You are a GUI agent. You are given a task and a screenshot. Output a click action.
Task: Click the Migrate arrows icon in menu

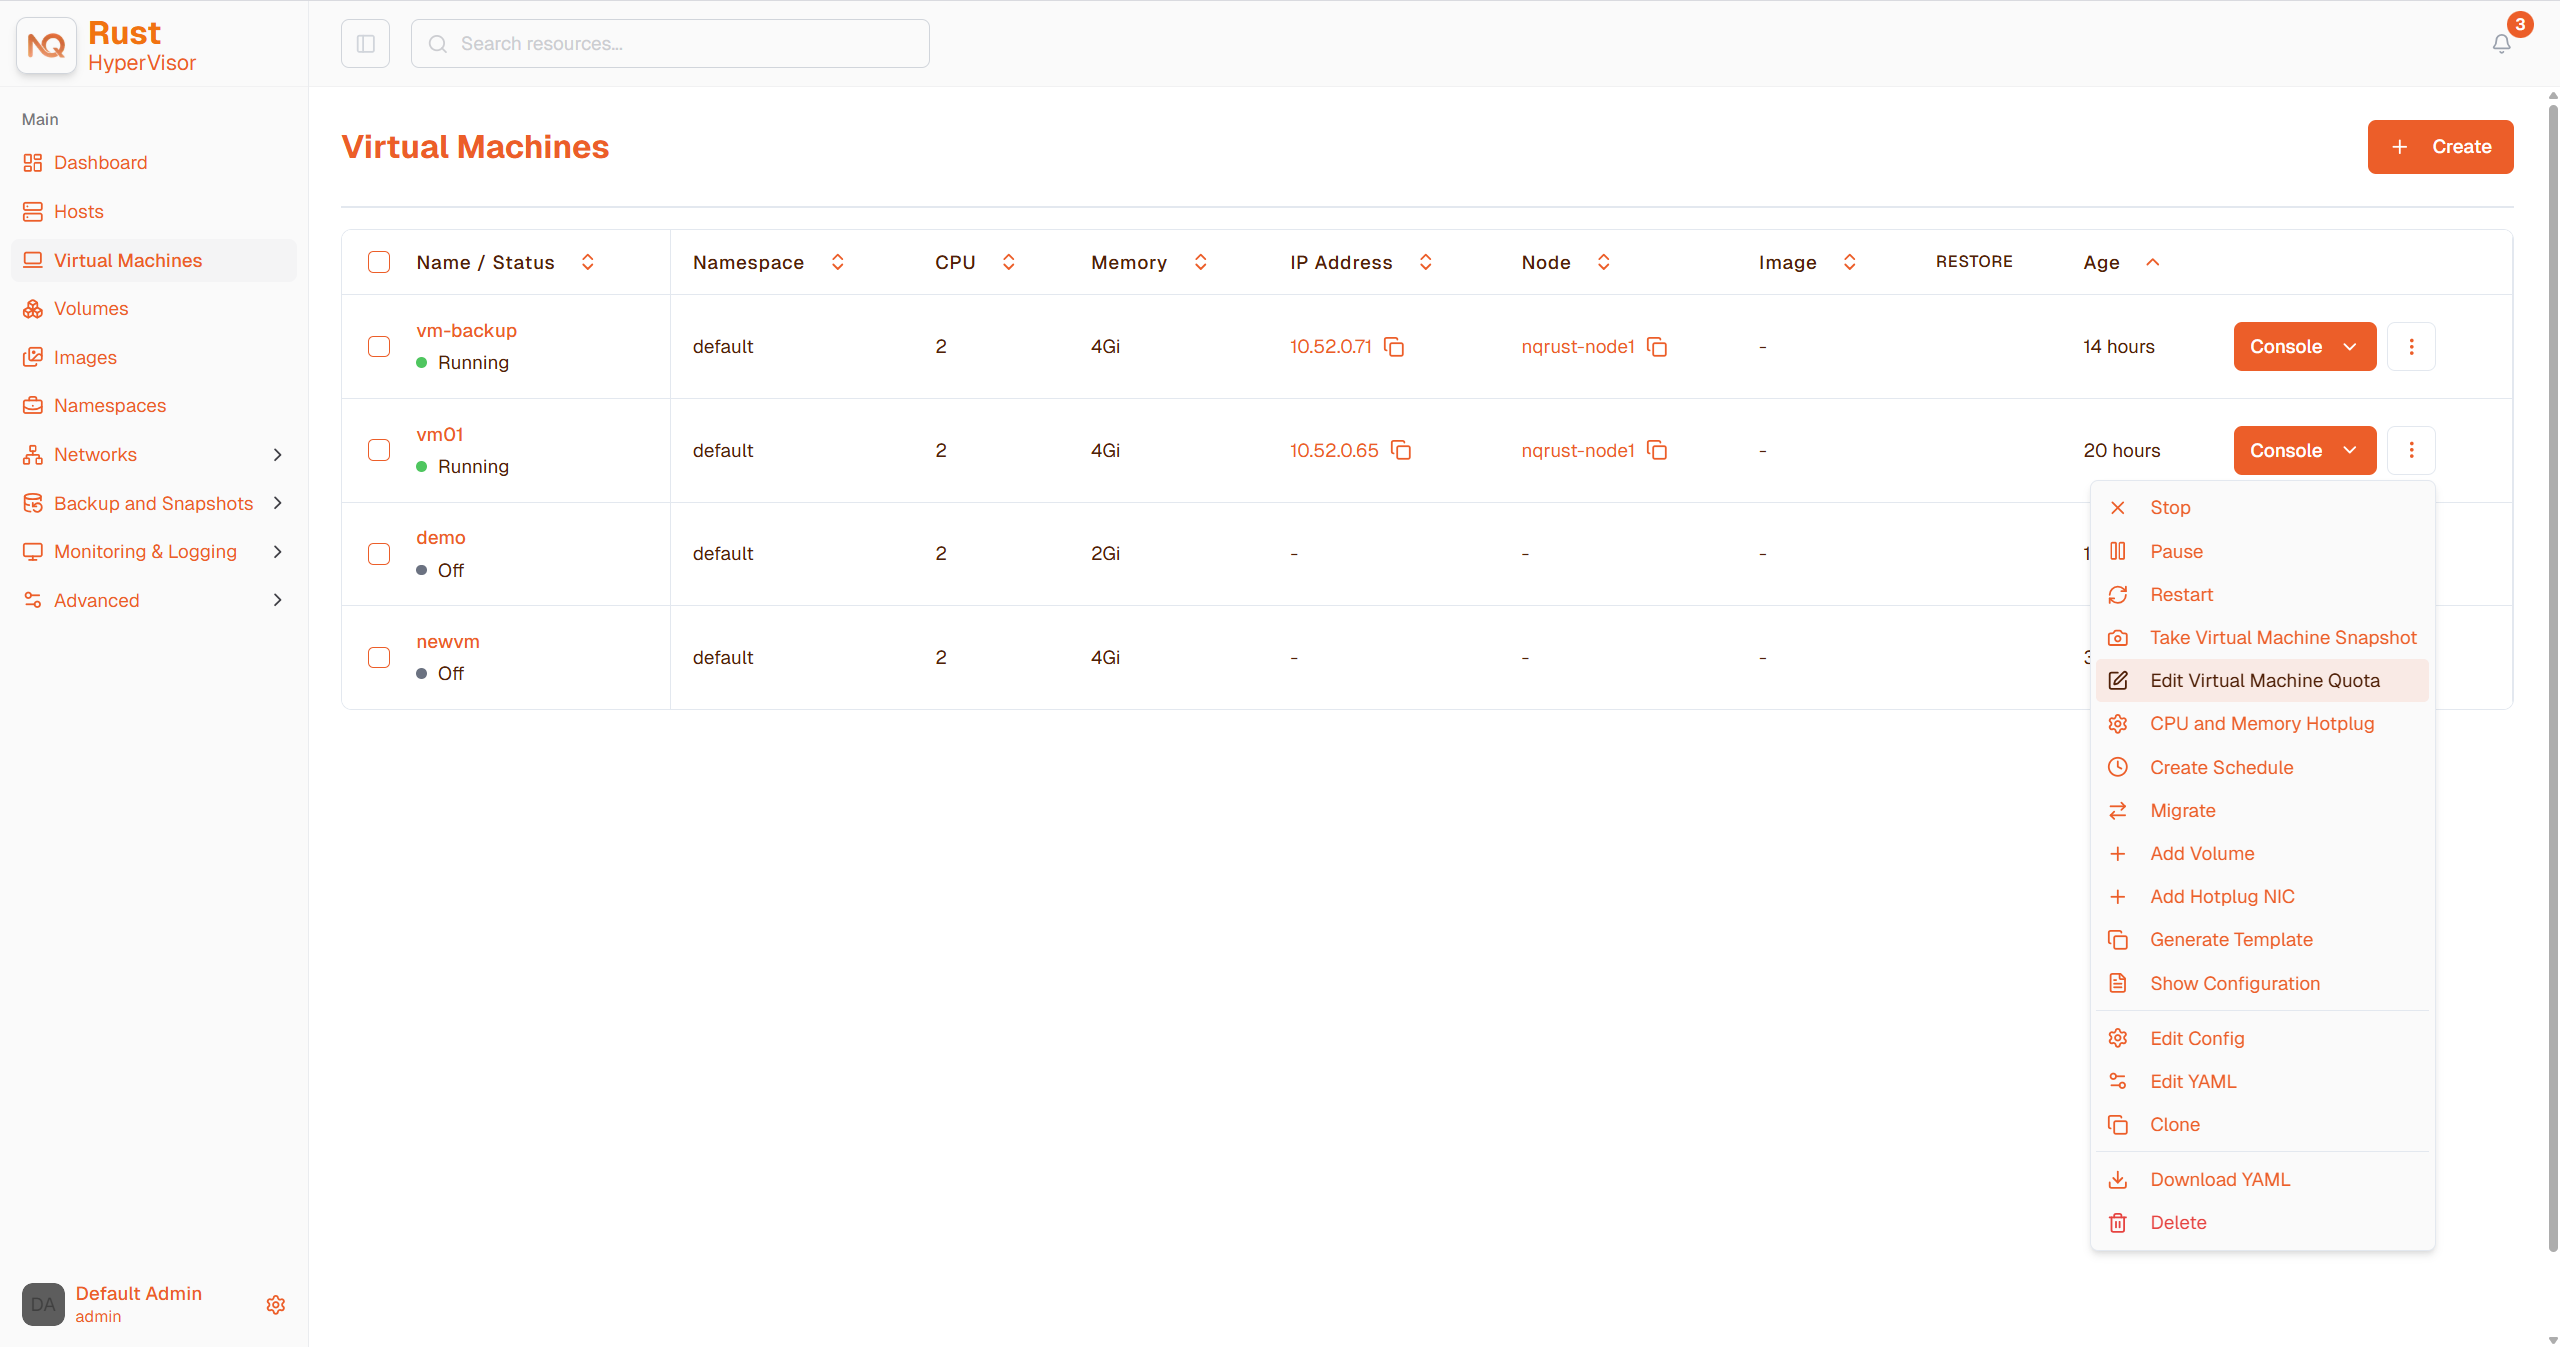(x=2117, y=811)
